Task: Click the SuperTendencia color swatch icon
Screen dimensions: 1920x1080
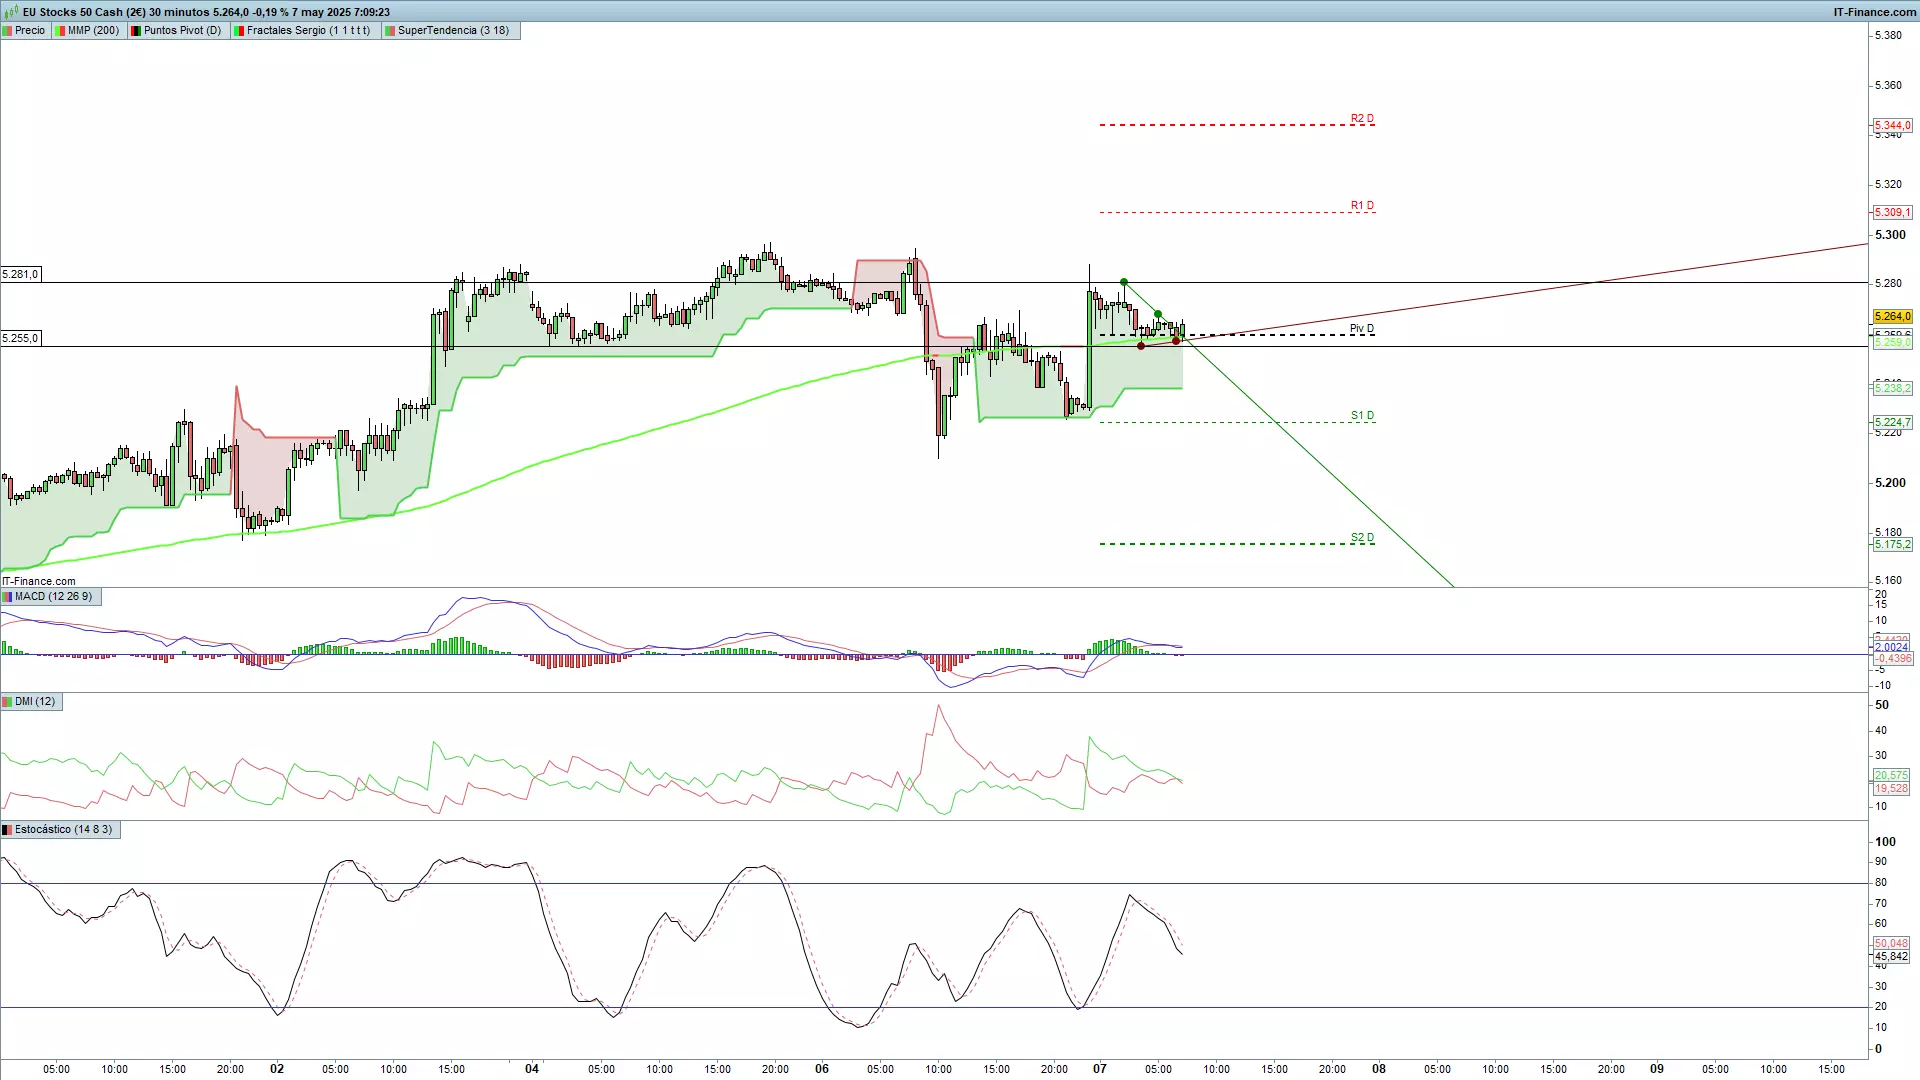Action: [x=389, y=30]
